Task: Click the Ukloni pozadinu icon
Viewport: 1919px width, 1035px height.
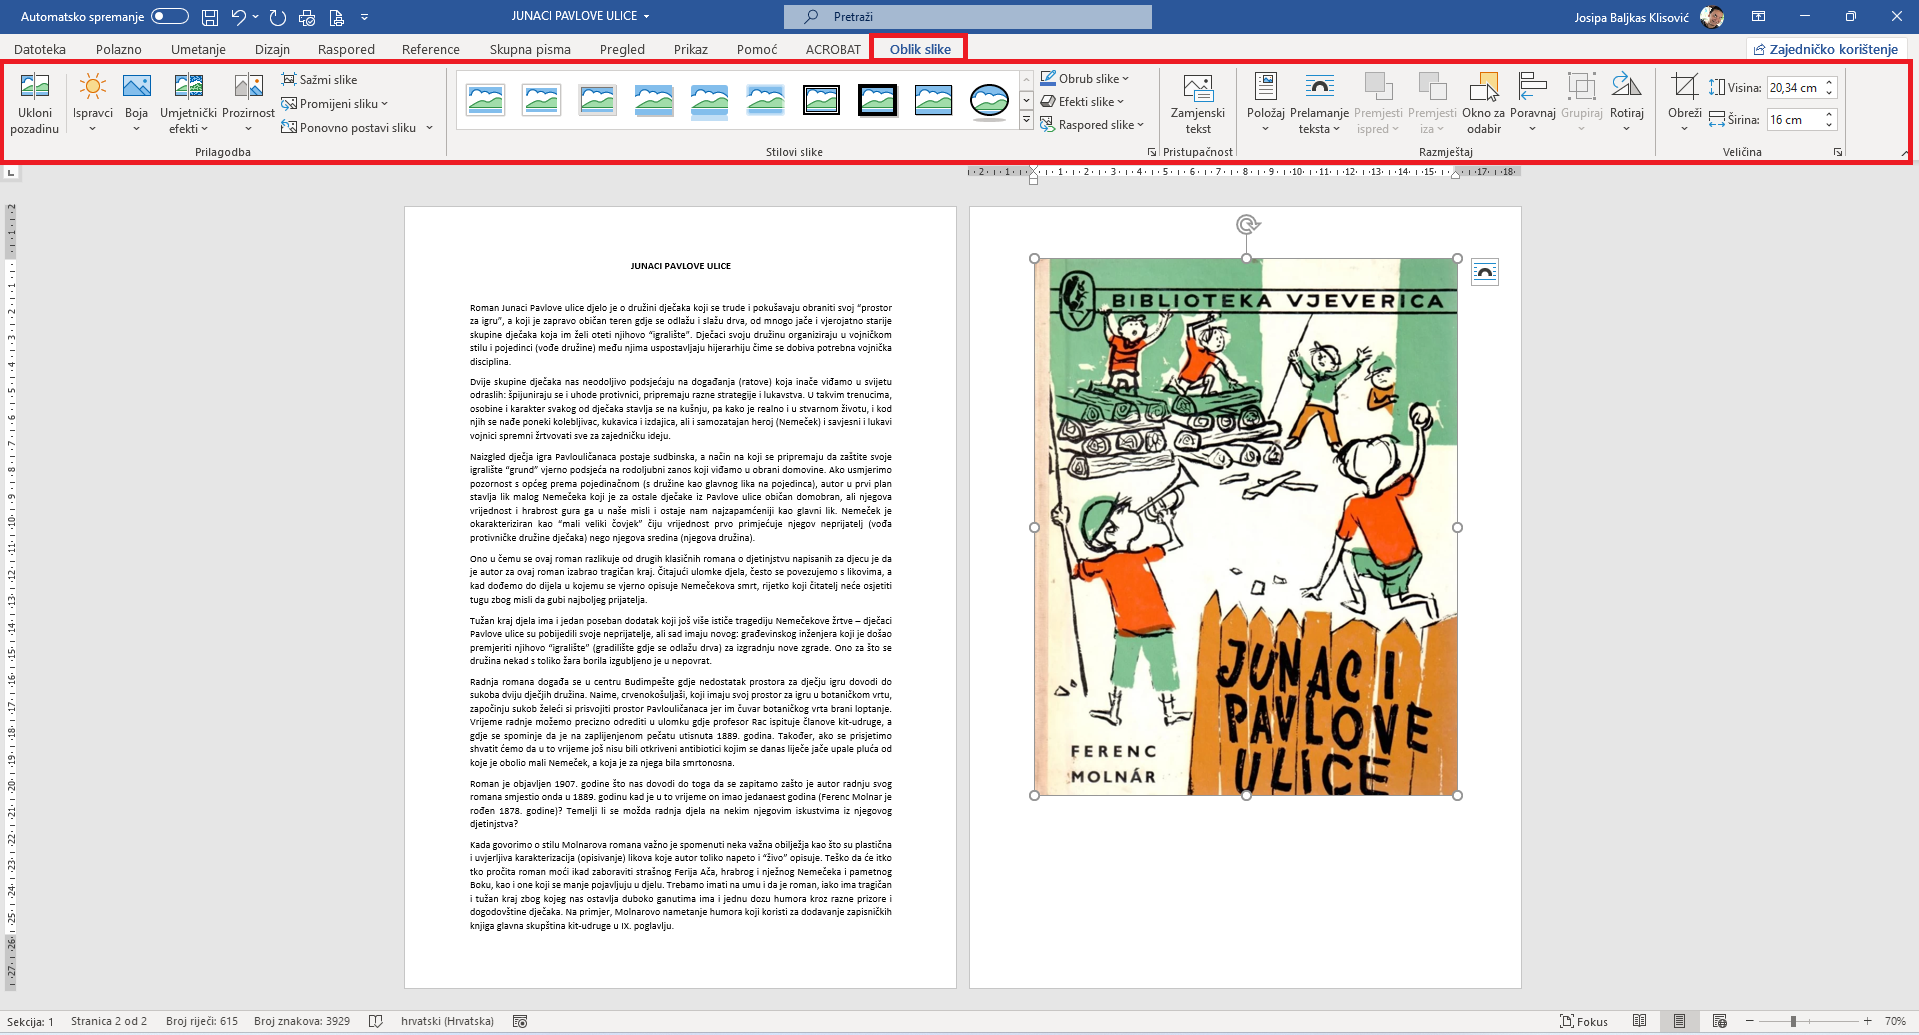Action: coord(35,89)
